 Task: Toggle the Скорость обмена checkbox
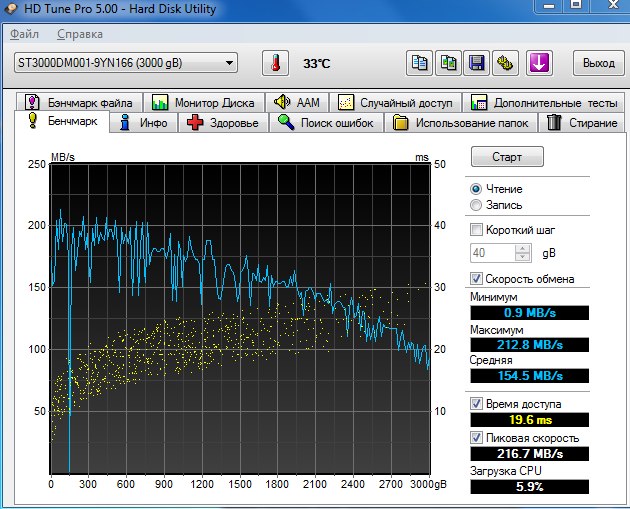point(477,279)
